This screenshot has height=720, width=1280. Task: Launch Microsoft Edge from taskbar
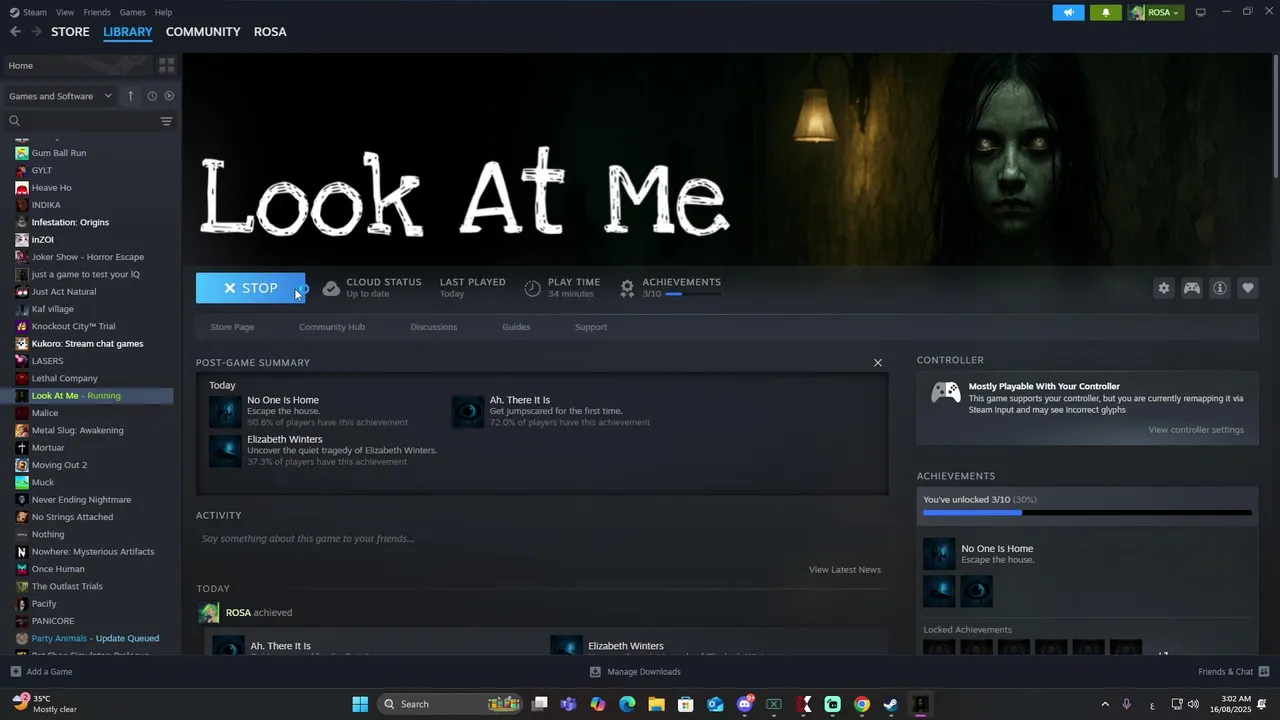tap(627, 704)
